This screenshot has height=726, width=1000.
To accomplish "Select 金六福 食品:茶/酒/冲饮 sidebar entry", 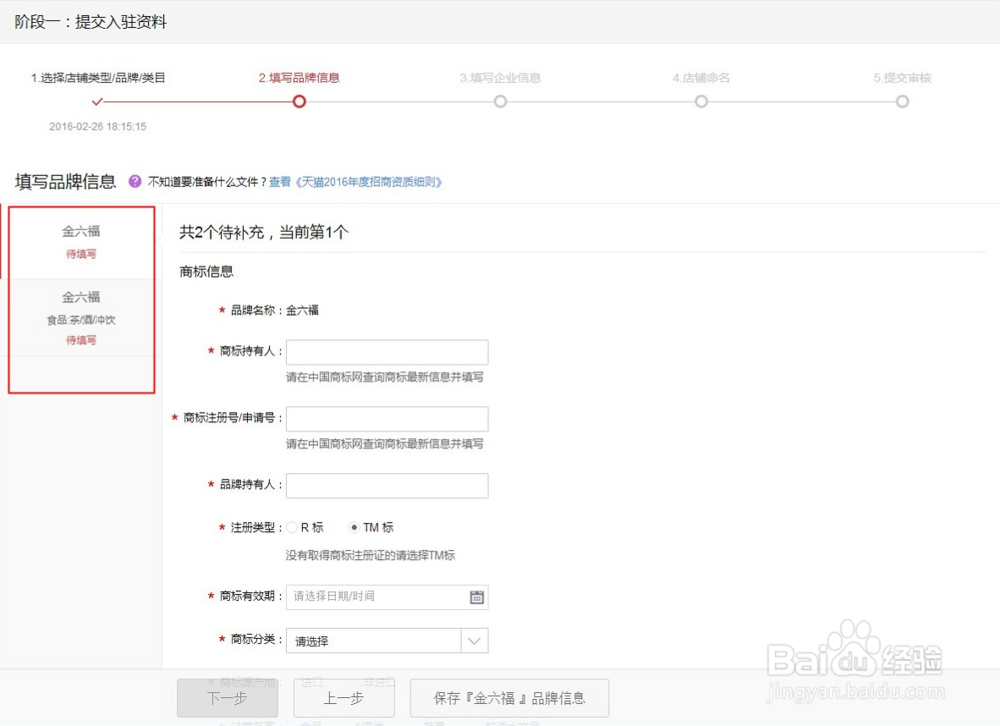I will (x=81, y=318).
